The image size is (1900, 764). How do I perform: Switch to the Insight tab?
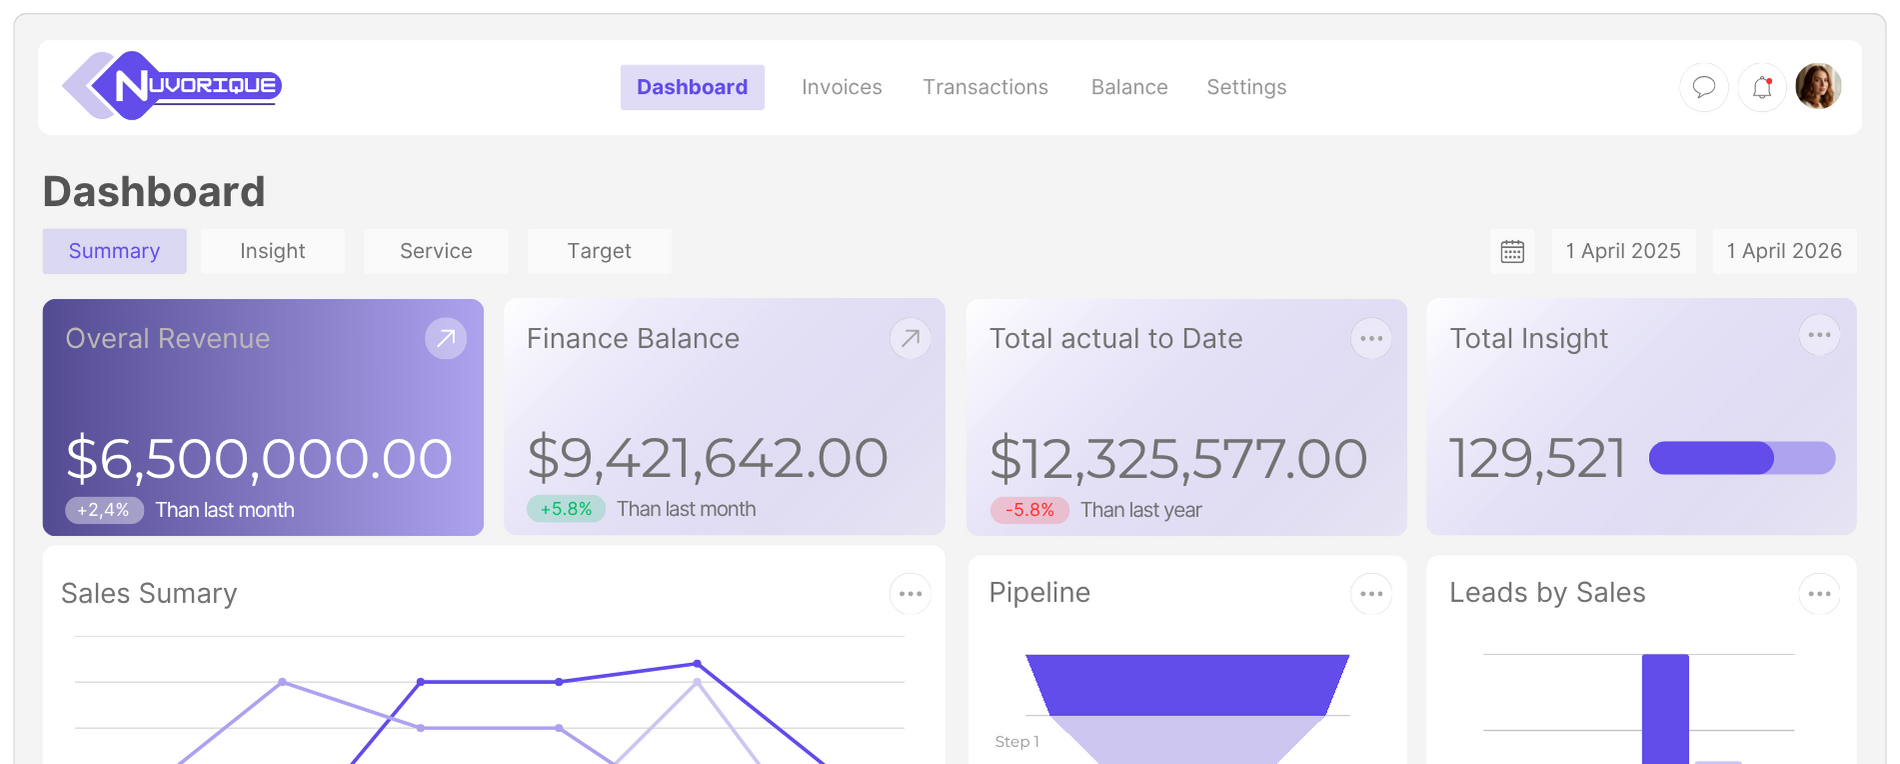coord(272,251)
